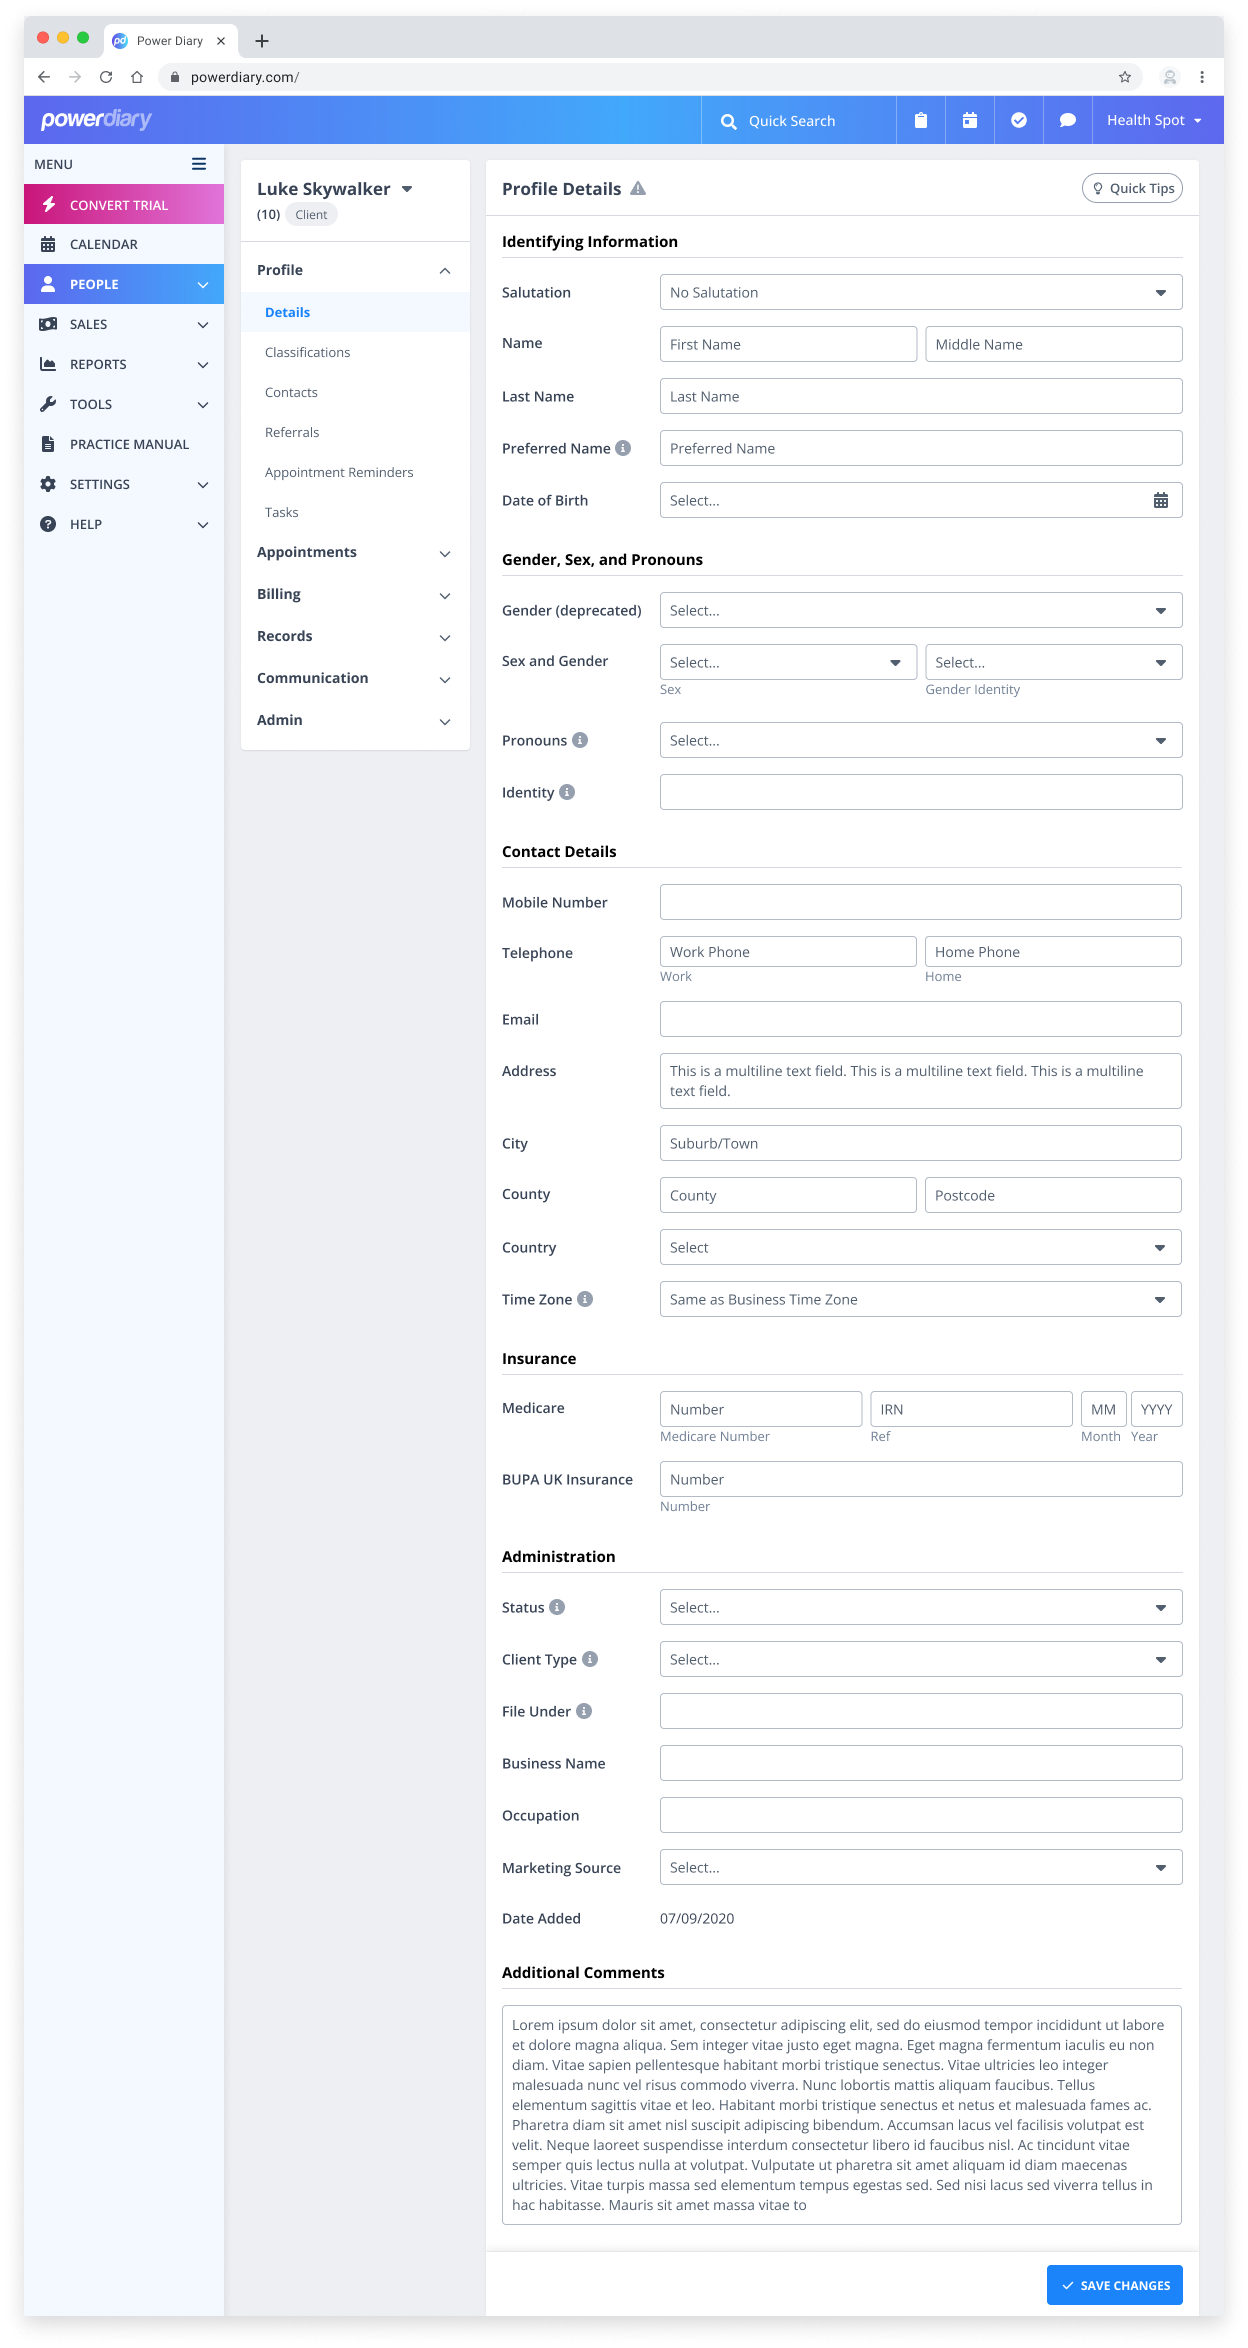This screenshot has height=2348, width=1248.
Task: Open Quick Tips
Action: [x=1132, y=188]
